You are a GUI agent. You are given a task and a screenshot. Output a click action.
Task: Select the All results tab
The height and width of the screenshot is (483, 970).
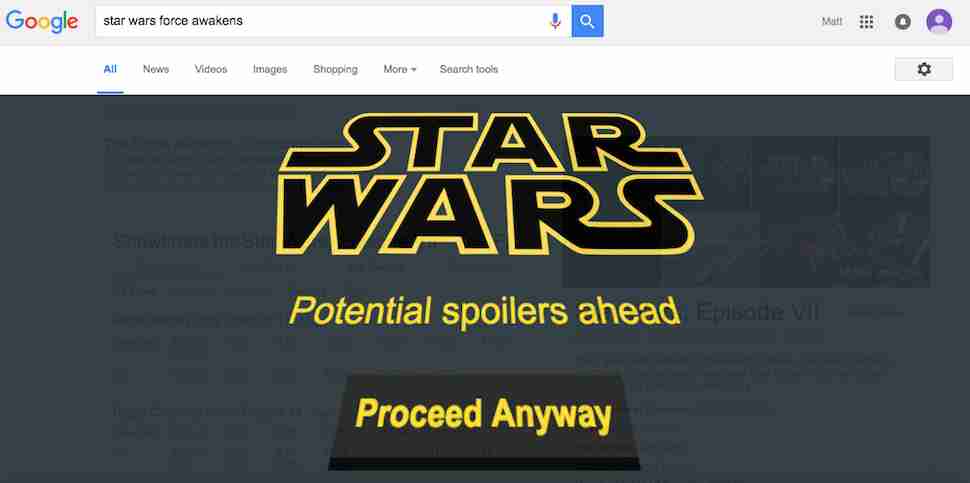[x=110, y=69]
